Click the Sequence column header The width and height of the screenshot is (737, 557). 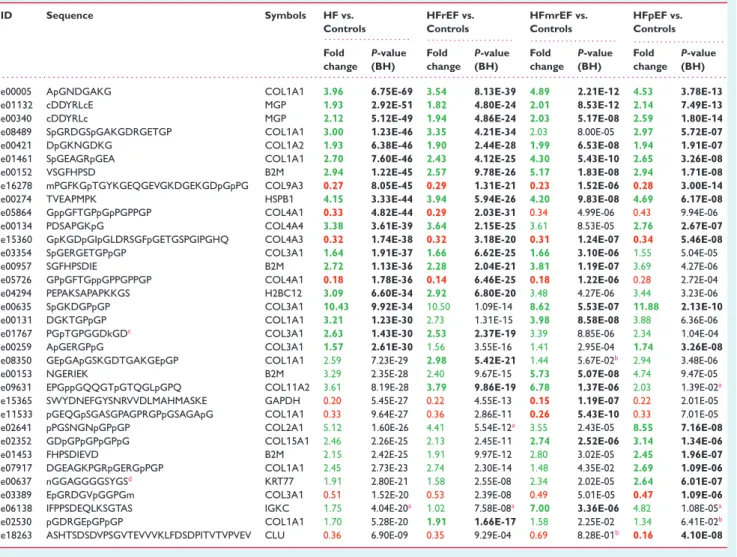(x=70, y=16)
